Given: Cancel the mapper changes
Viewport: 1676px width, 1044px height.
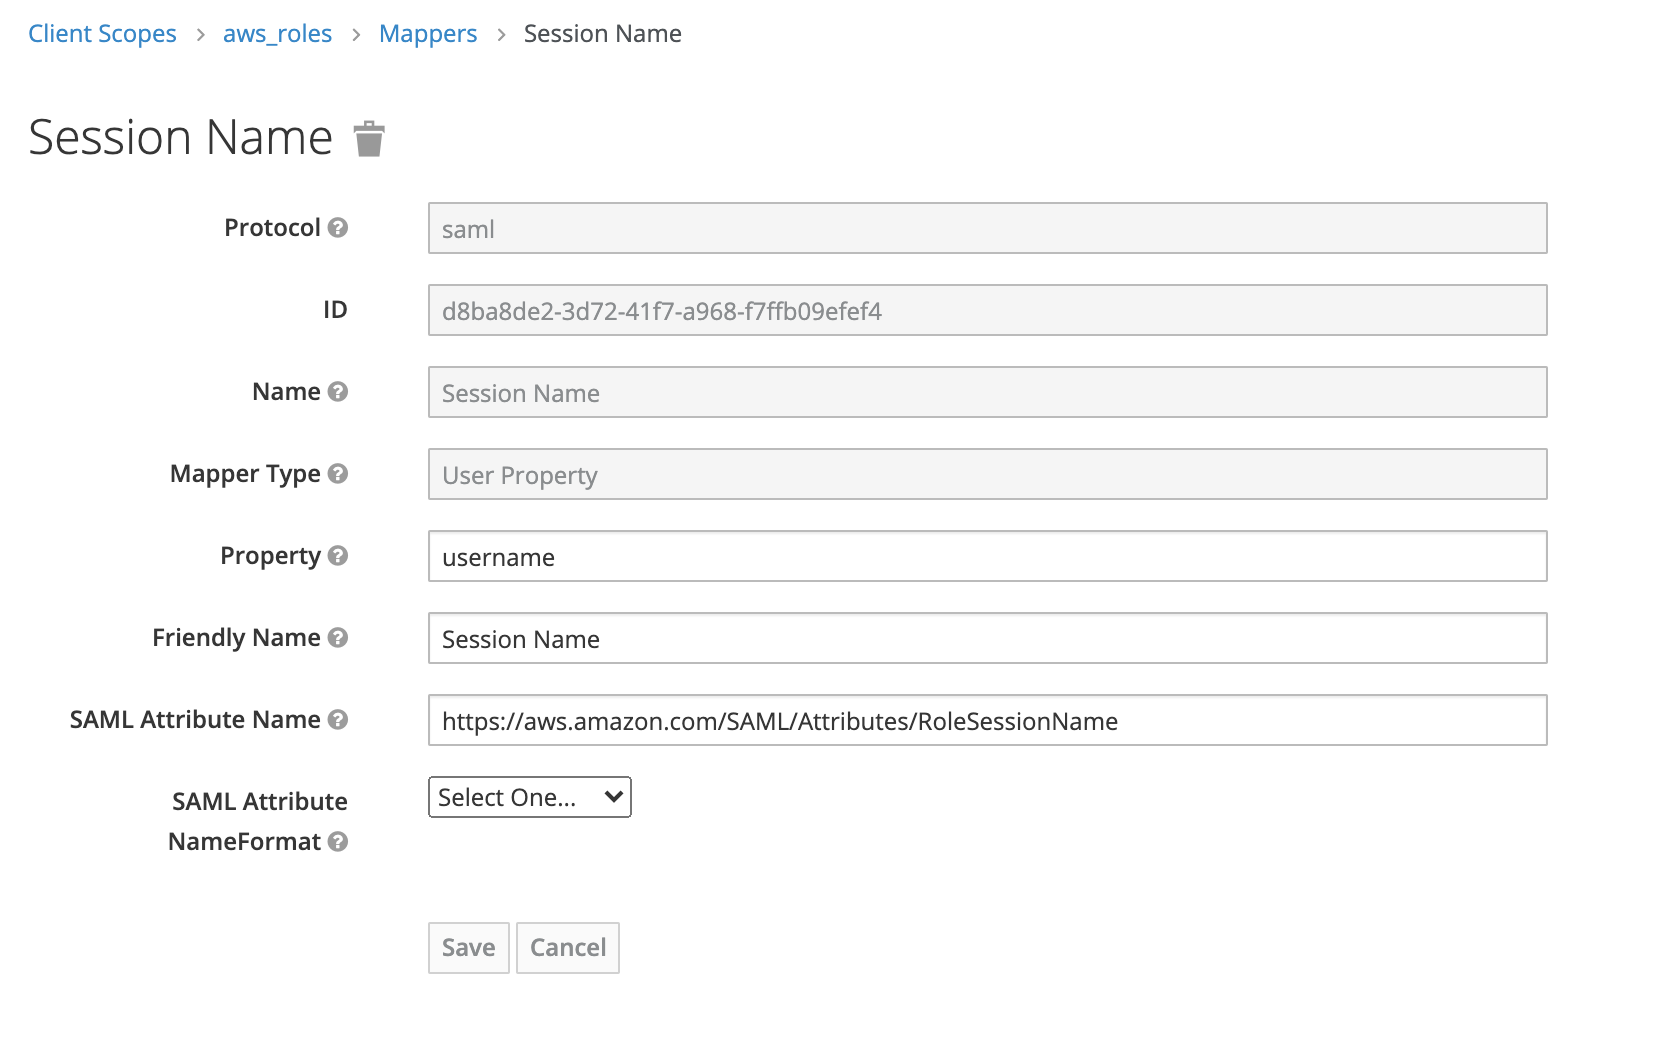Looking at the screenshot, I should [568, 947].
